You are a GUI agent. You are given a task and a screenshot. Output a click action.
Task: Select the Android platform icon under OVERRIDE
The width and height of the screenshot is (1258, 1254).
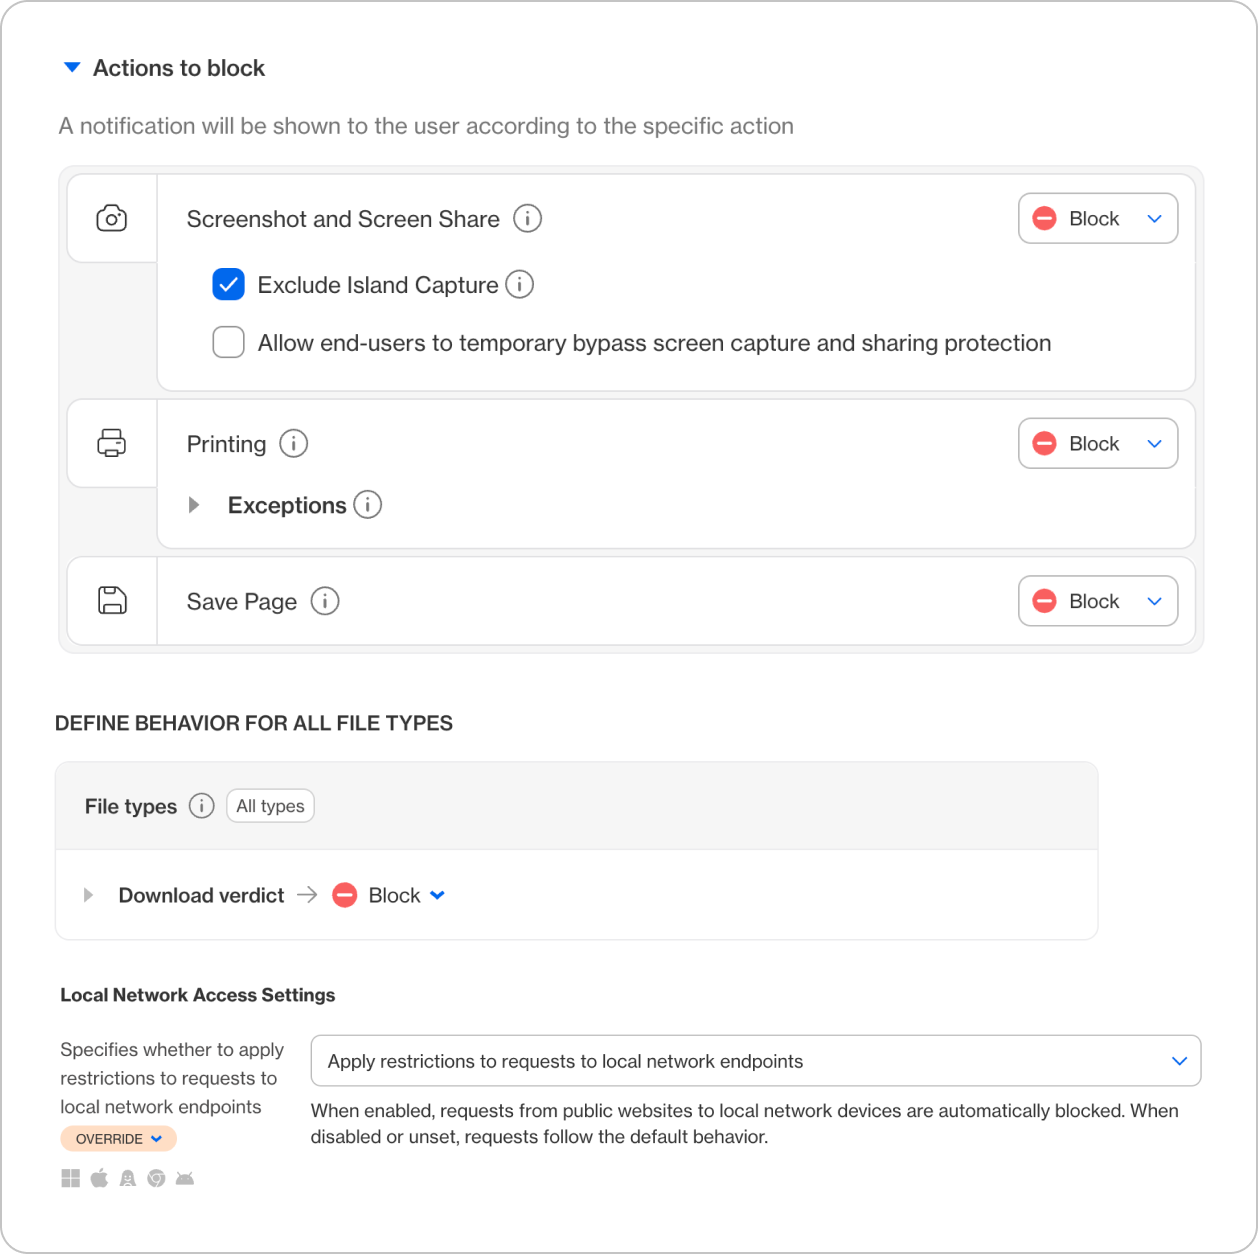[186, 1178]
